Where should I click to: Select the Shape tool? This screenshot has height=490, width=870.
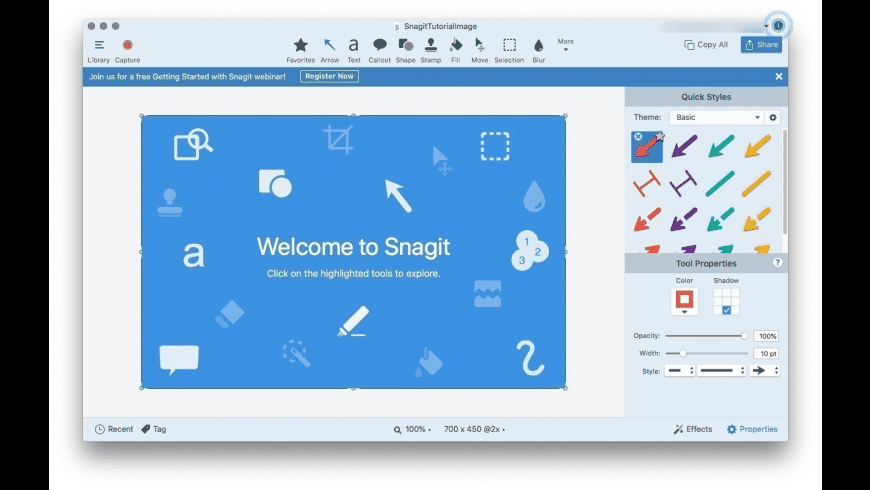click(x=406, y=50)
